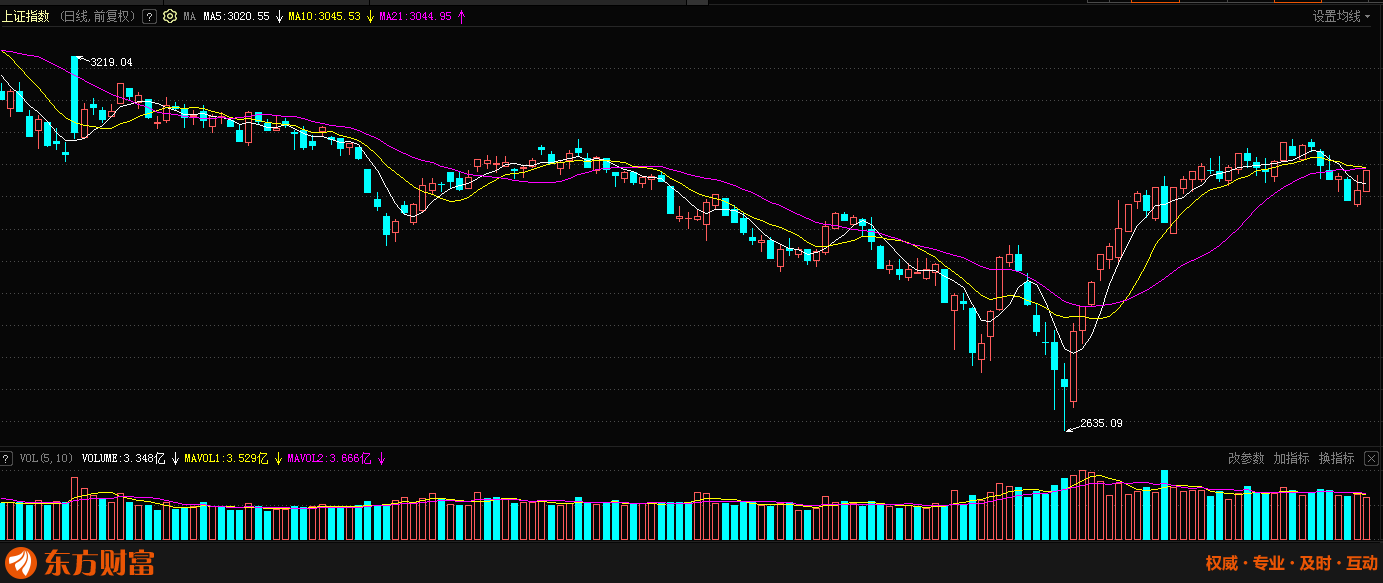Image resolution: width=1383 pixels, height=583 pixels.
Task: Click the MA5:3020.55 value
Action: [x=236, y=17]
